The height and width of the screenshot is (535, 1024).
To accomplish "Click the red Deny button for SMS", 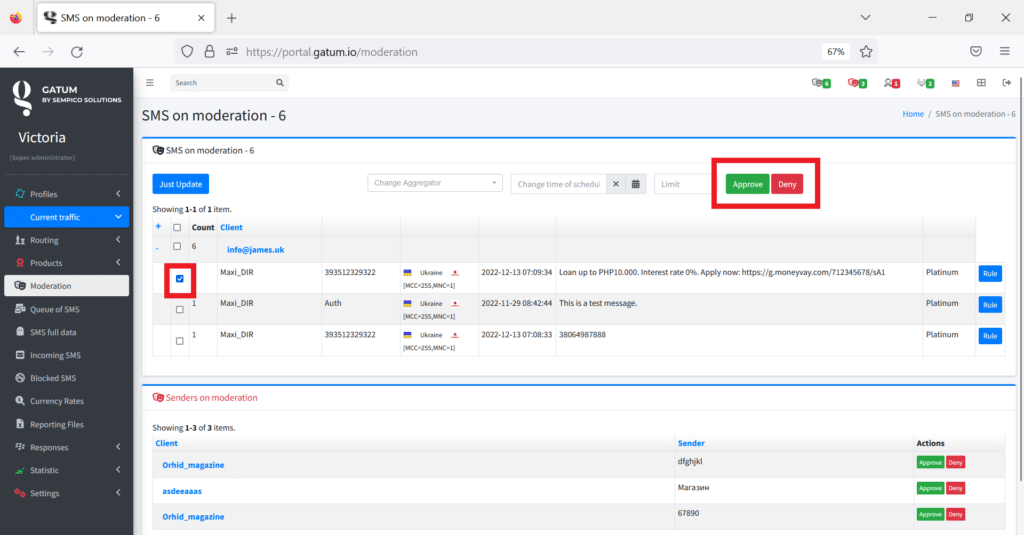I will (787, 184).
